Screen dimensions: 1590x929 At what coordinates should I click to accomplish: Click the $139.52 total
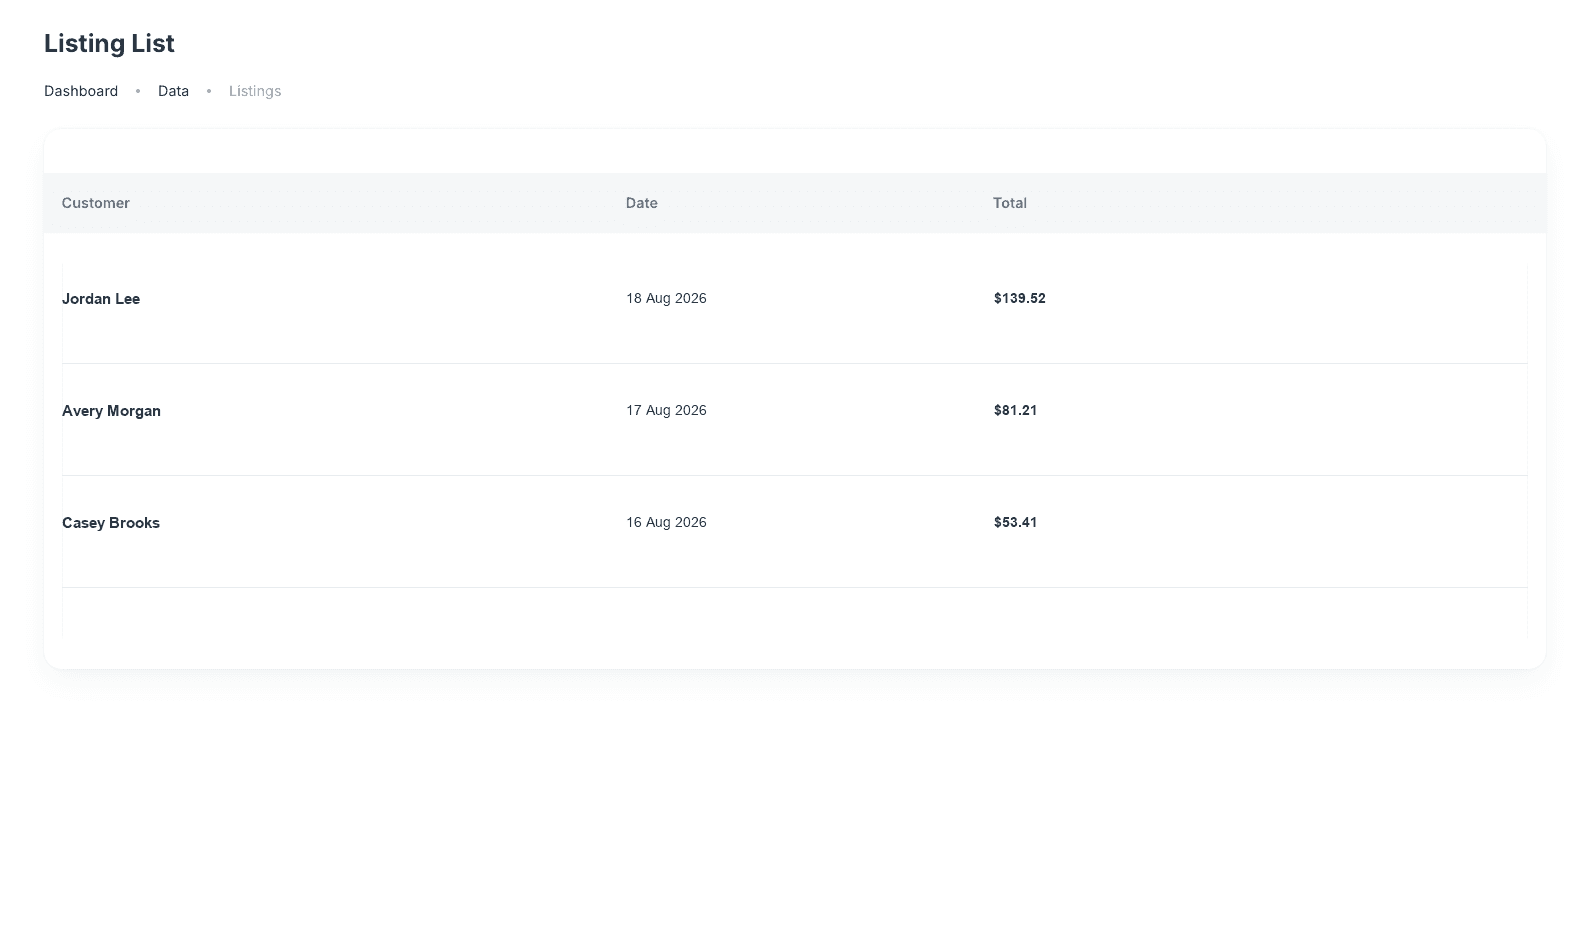[x=1020, y=298]
